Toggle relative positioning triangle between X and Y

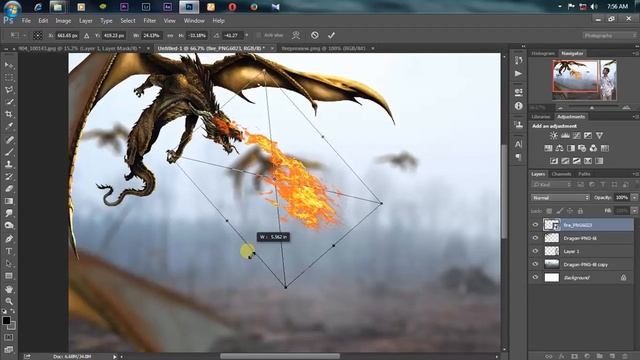(87, 36)
